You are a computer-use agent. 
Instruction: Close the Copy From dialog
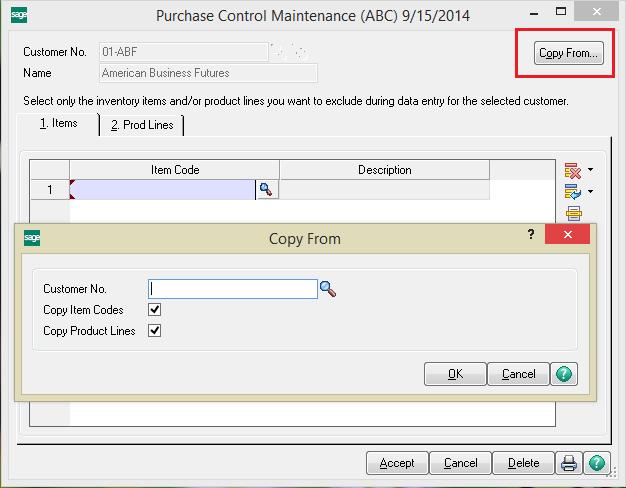pos(567,235)
